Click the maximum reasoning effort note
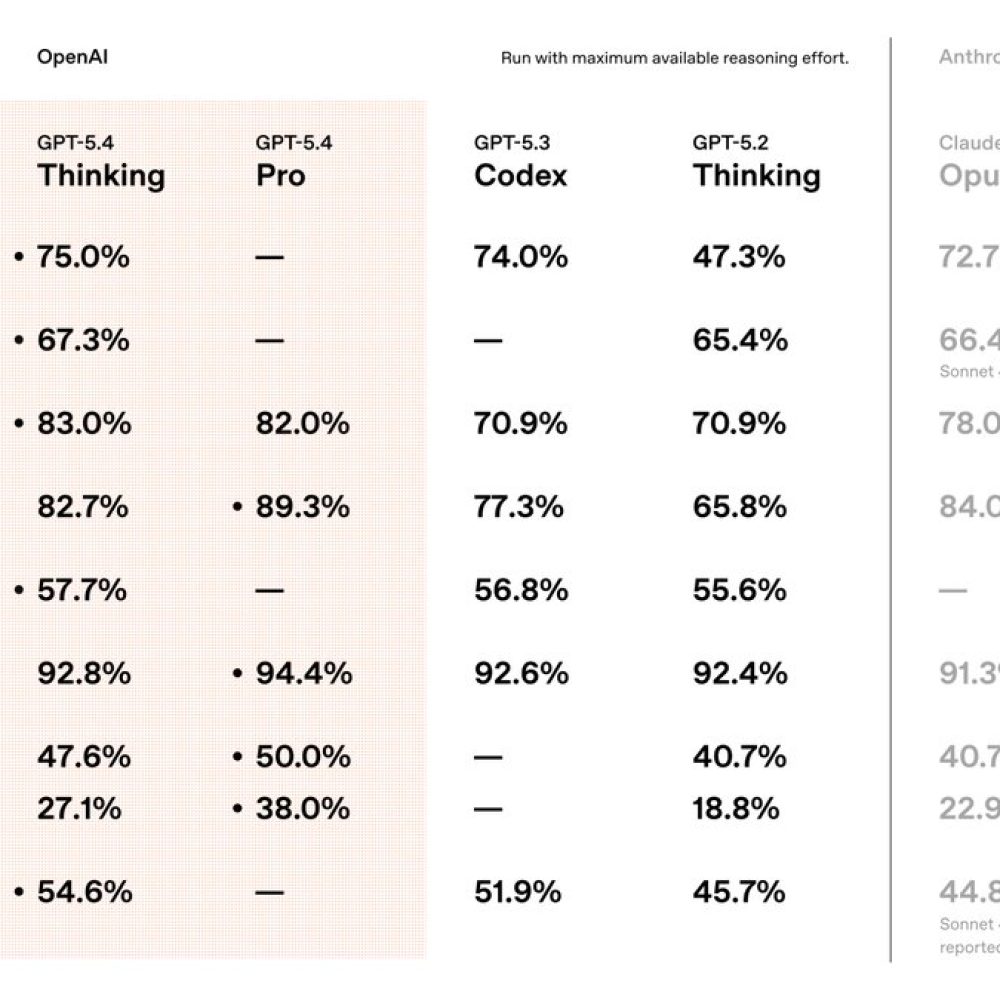 coord(674,58)
